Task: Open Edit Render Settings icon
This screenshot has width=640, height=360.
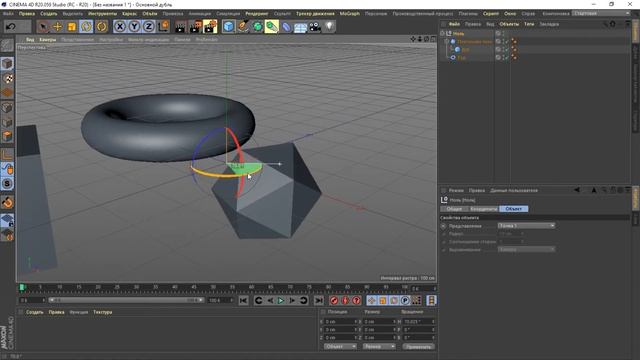Action: [x=210, y=27]
